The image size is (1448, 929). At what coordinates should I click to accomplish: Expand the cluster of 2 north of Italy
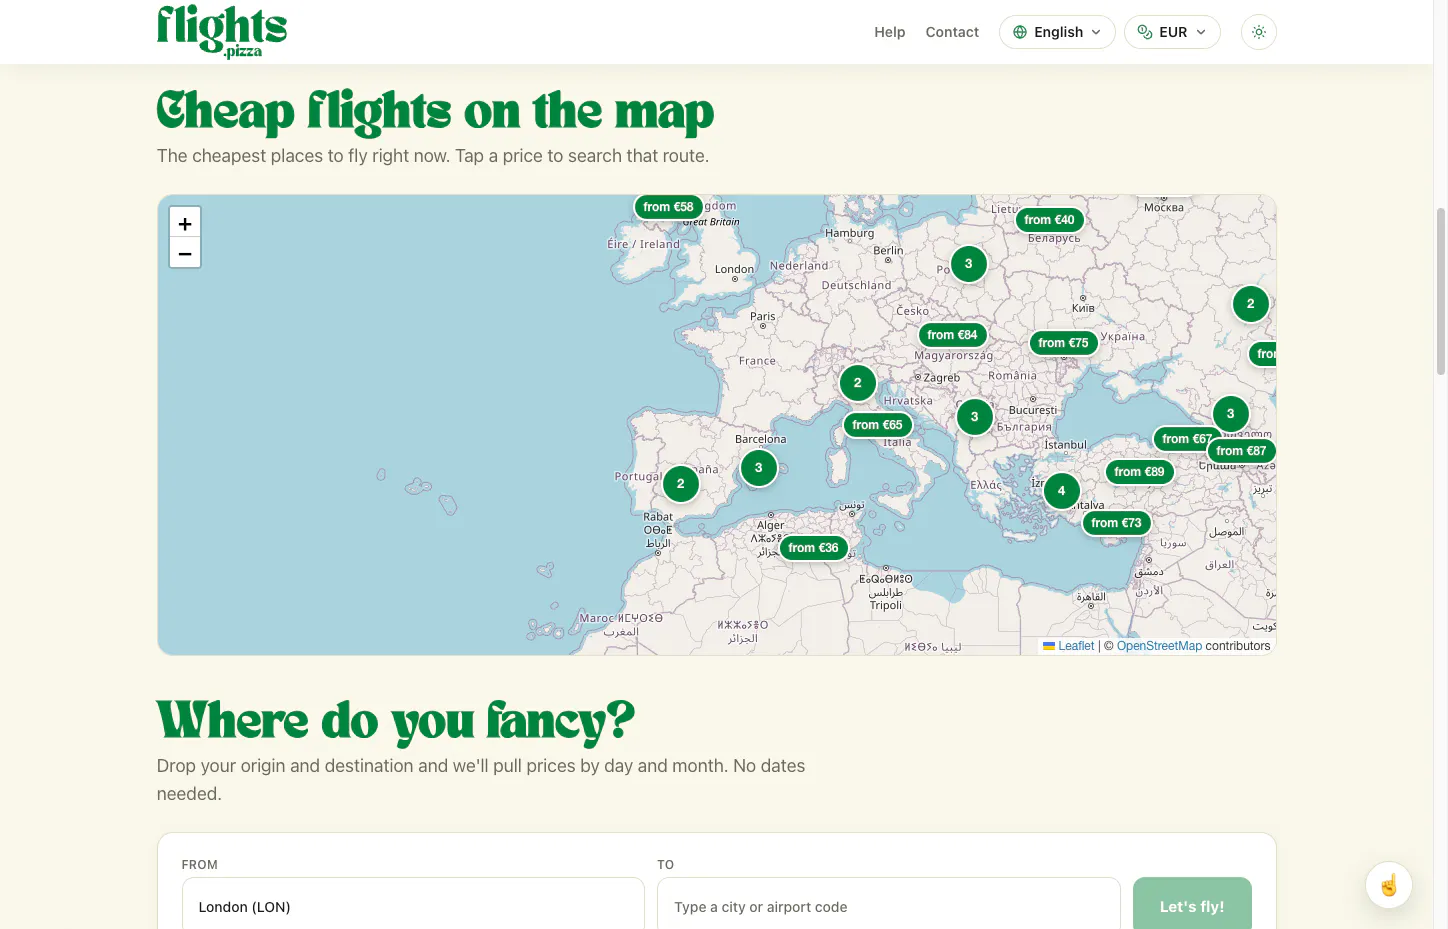(x=857, y=383)
